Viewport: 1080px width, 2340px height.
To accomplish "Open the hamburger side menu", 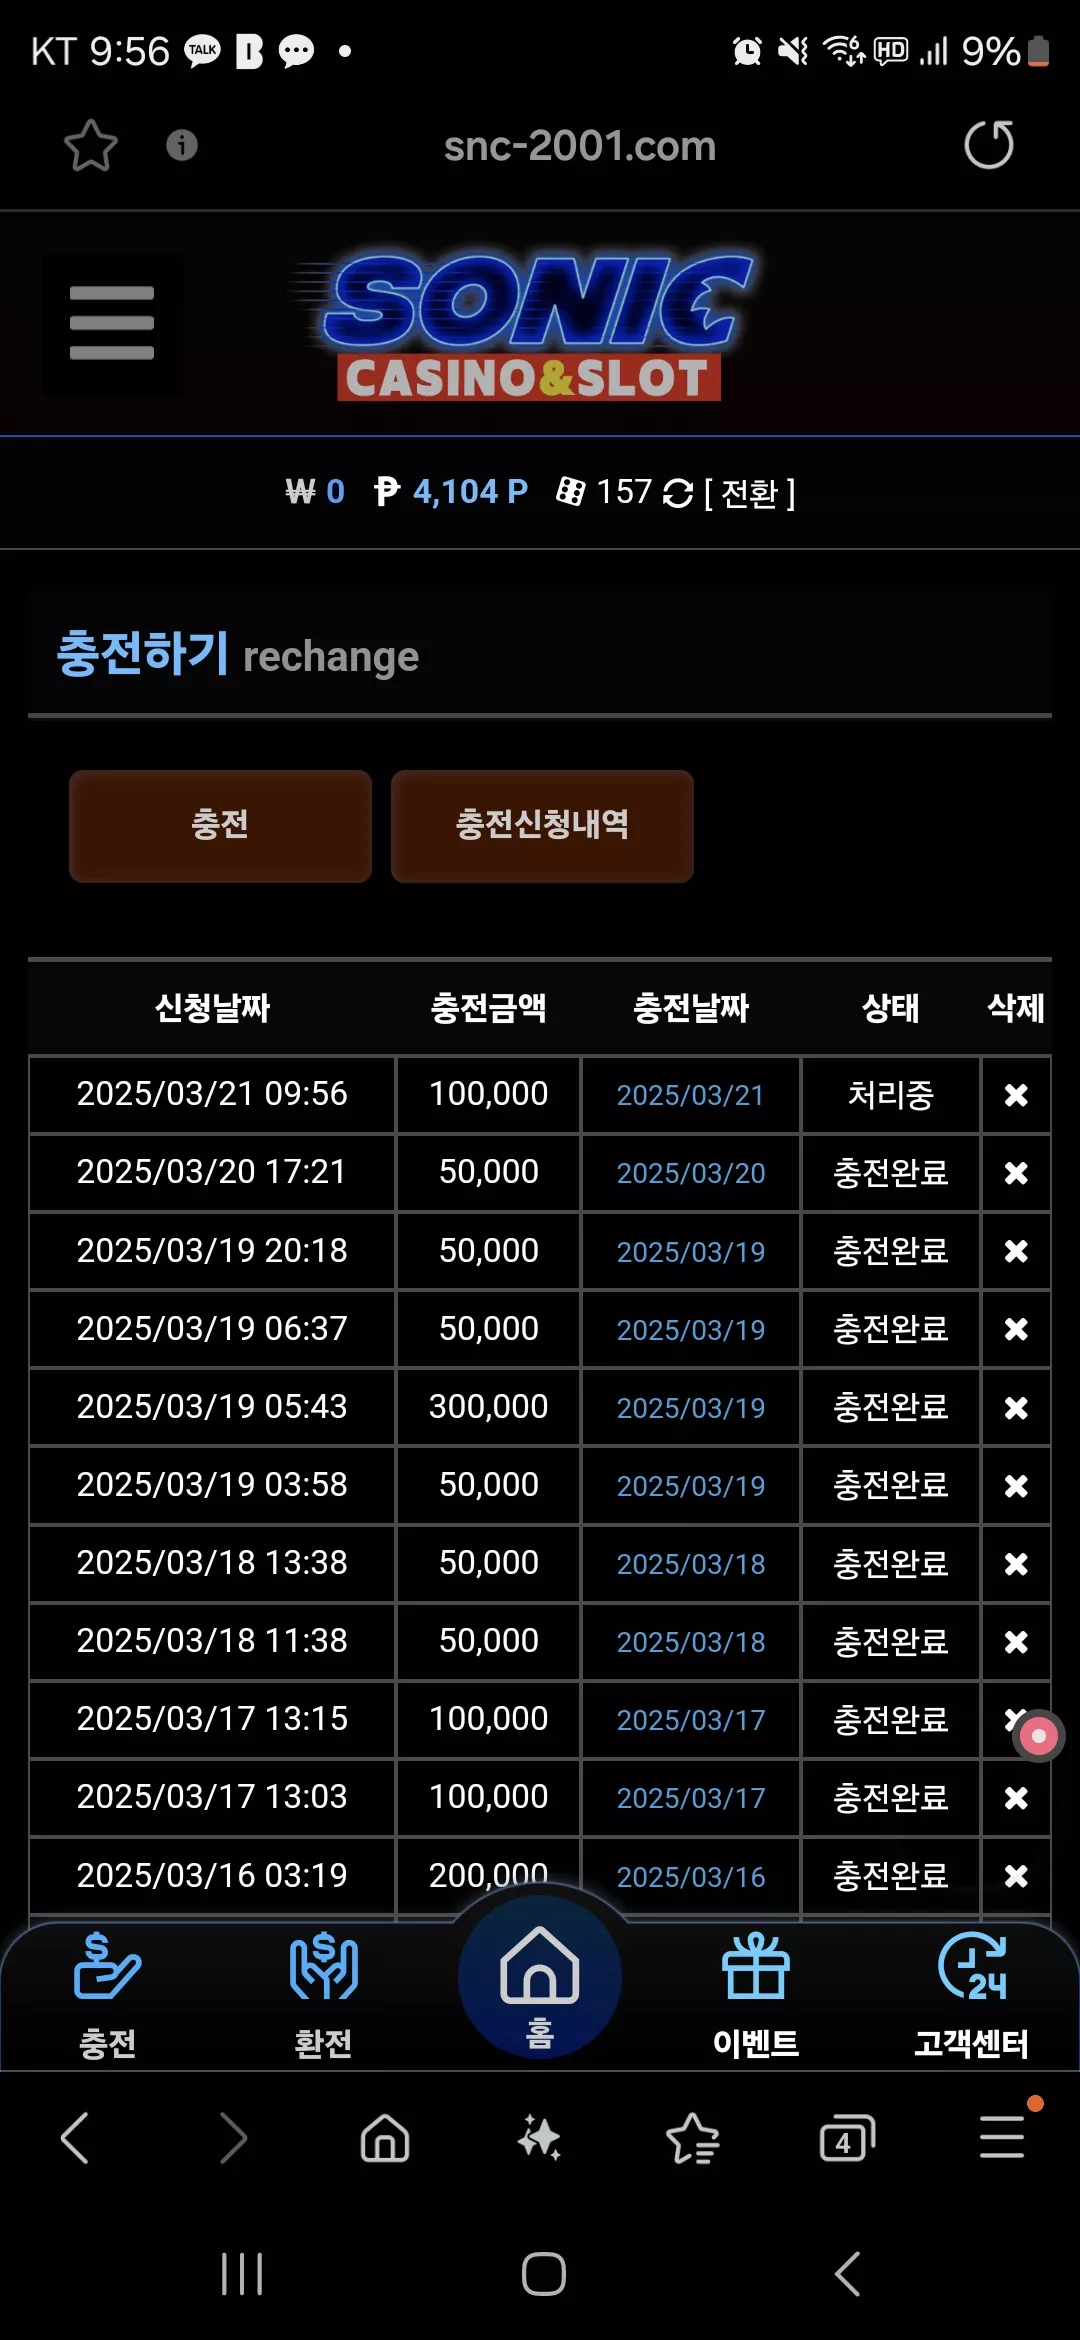I will point(112,323).
